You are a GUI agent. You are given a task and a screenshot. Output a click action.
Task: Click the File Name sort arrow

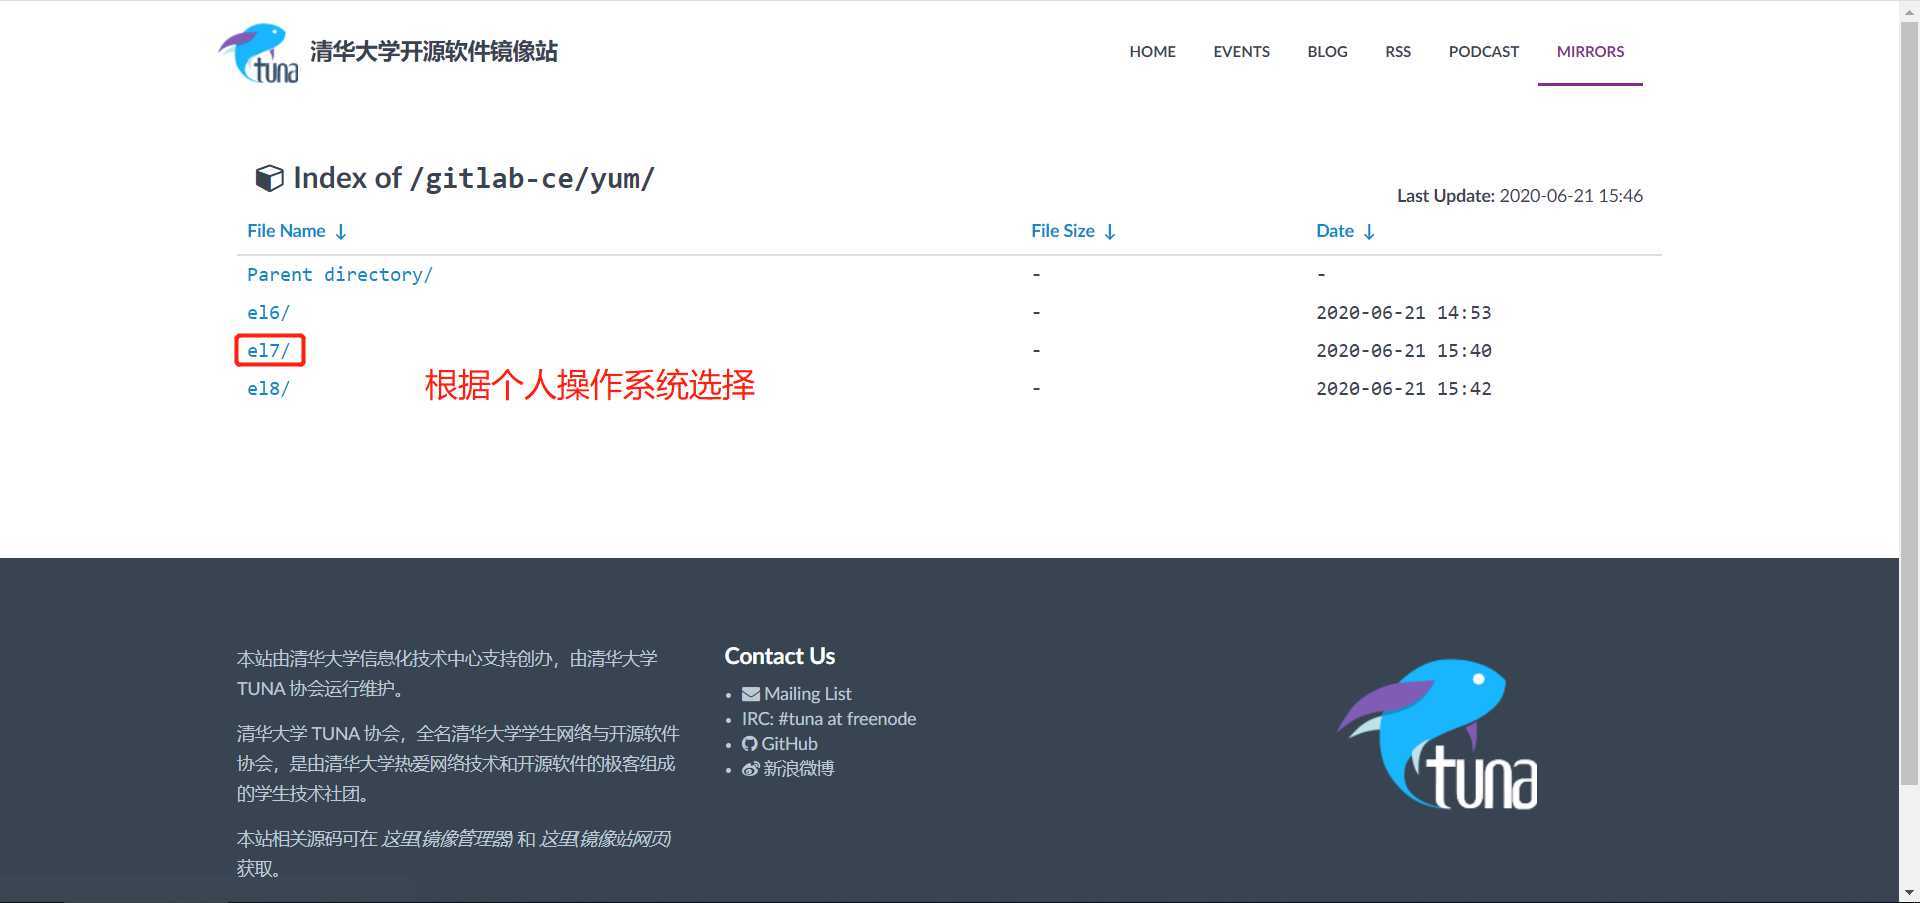(x=341, y=232)
